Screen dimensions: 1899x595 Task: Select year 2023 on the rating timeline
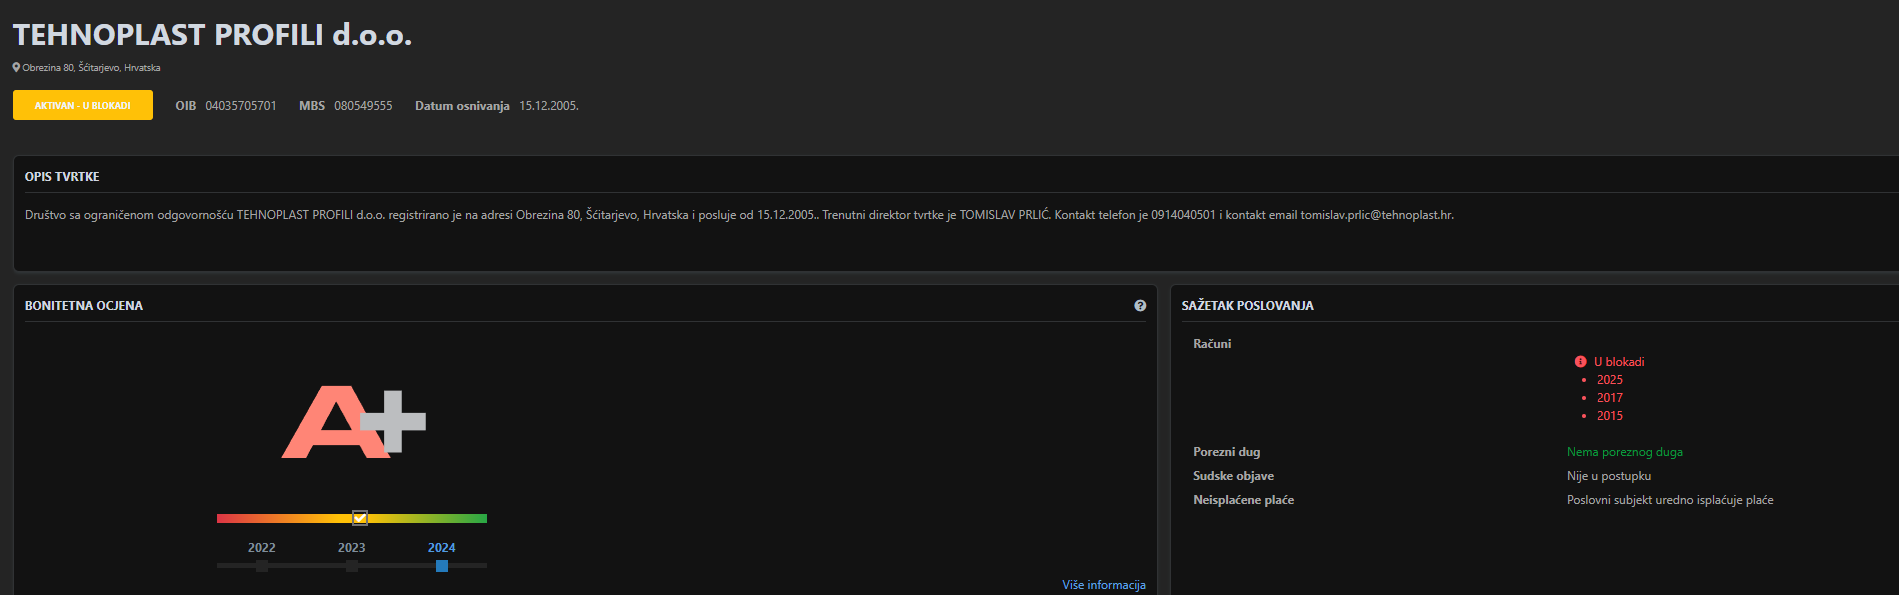(352, 548)
